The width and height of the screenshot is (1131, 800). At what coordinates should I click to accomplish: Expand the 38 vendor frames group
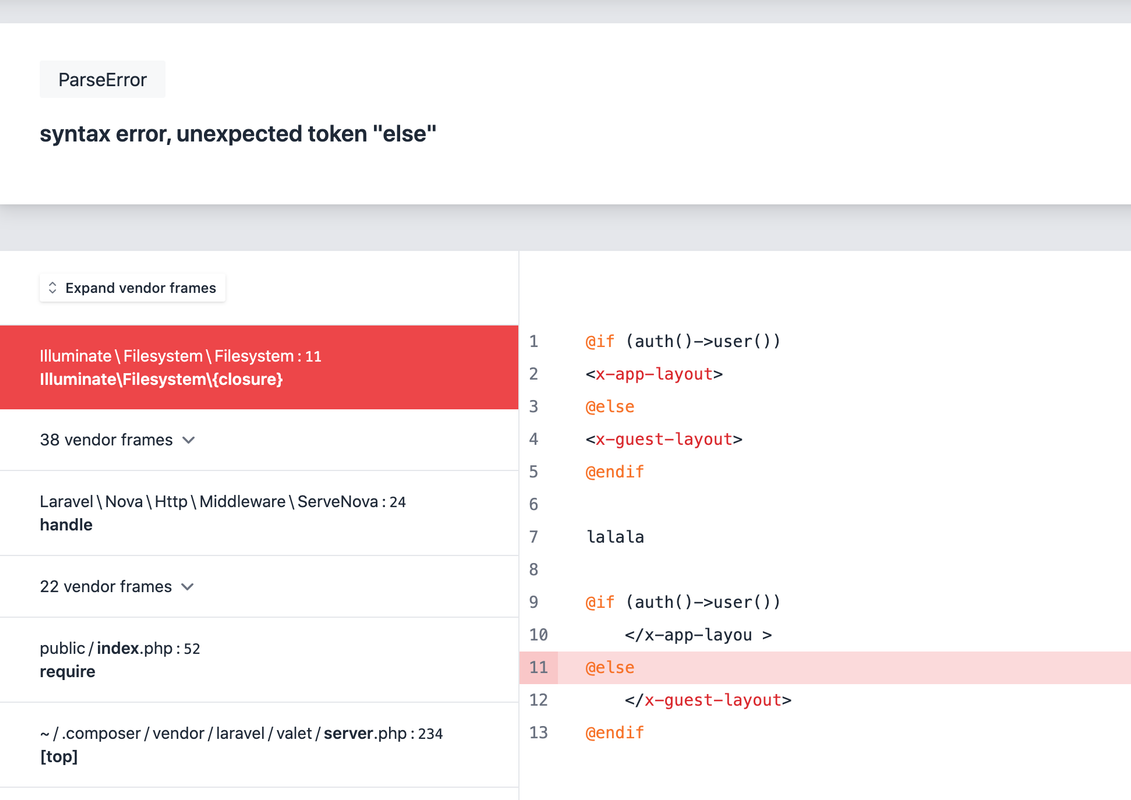[259, 440]
